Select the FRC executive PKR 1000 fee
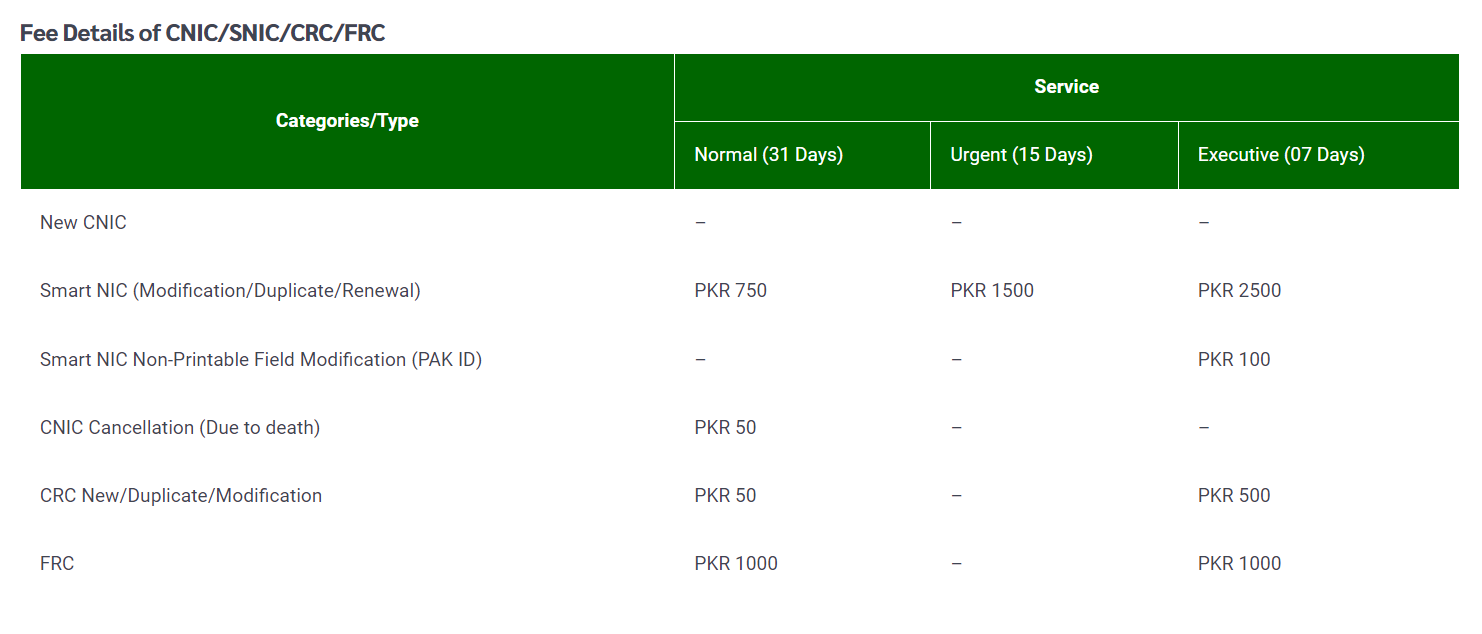 coord(1239,564)
